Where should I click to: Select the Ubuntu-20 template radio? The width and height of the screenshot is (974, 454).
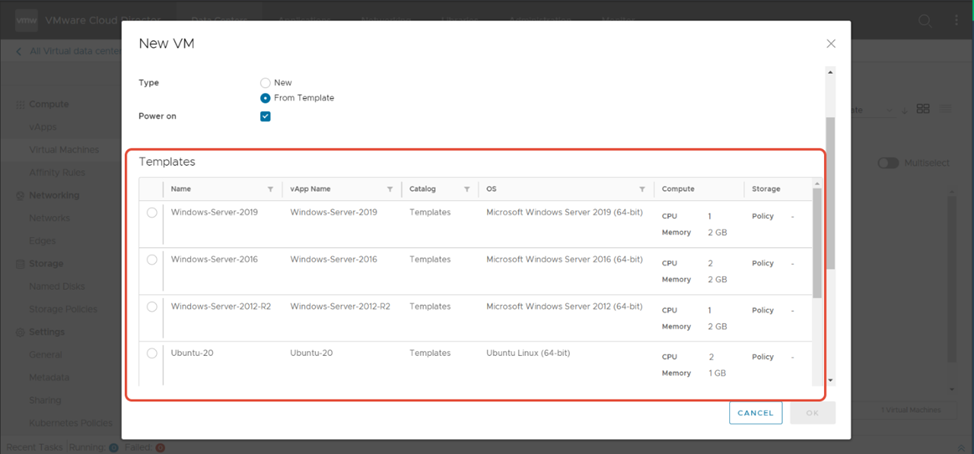tap(152, 353)
